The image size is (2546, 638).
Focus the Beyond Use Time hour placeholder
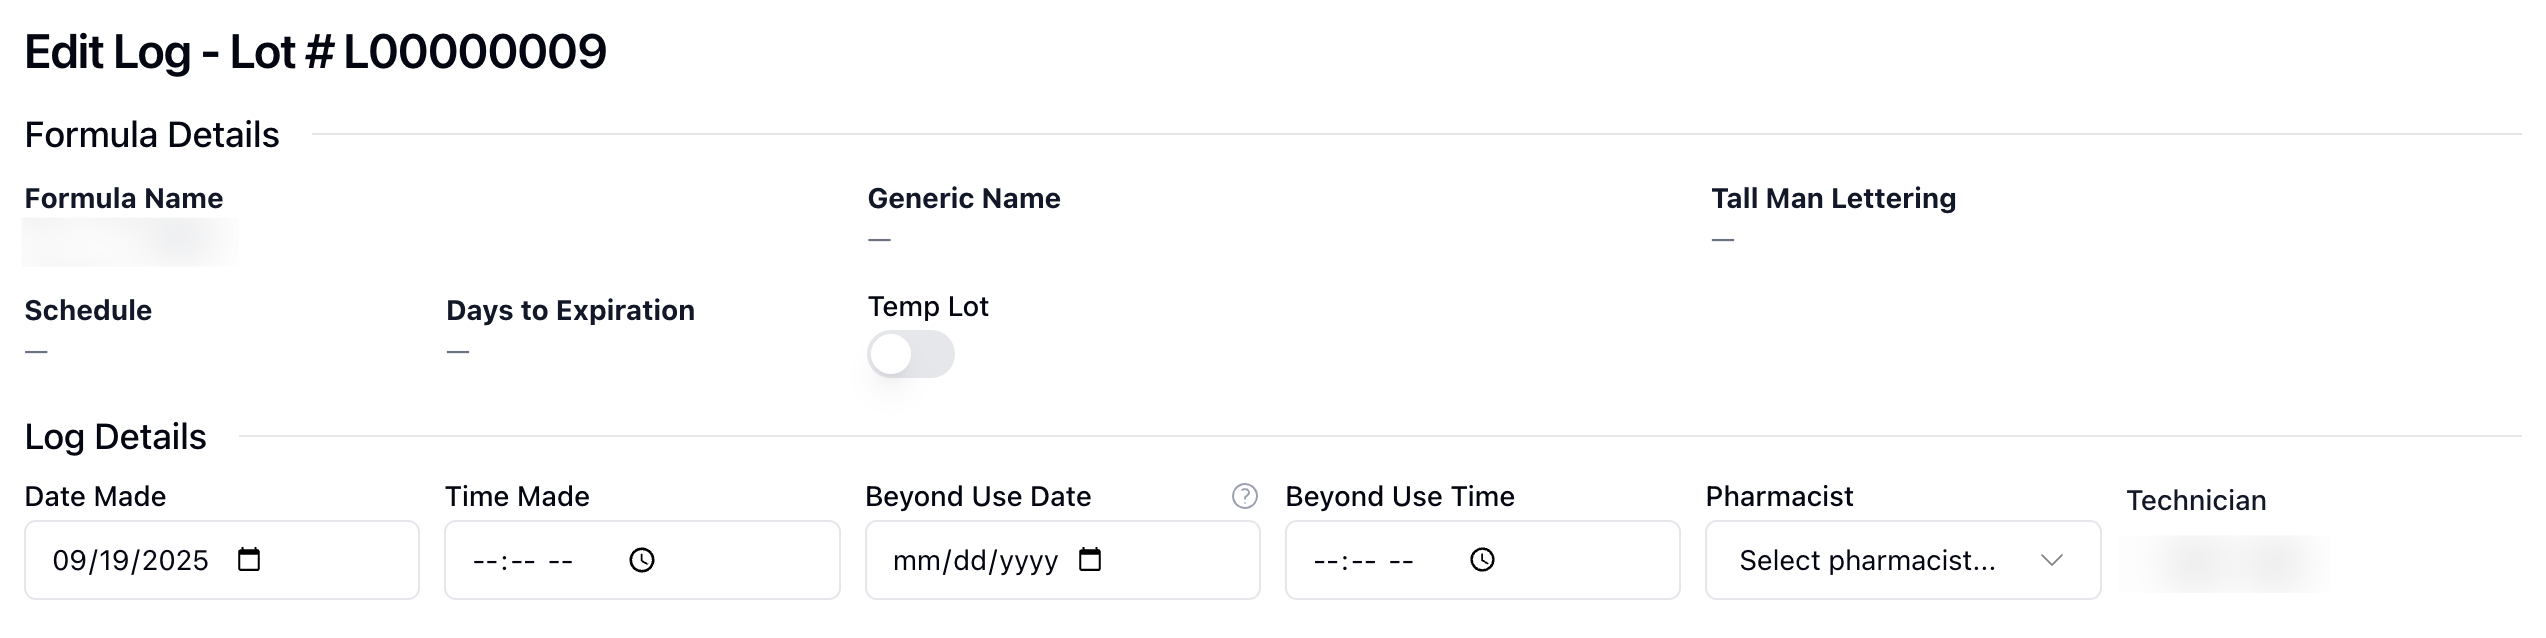1325,561
